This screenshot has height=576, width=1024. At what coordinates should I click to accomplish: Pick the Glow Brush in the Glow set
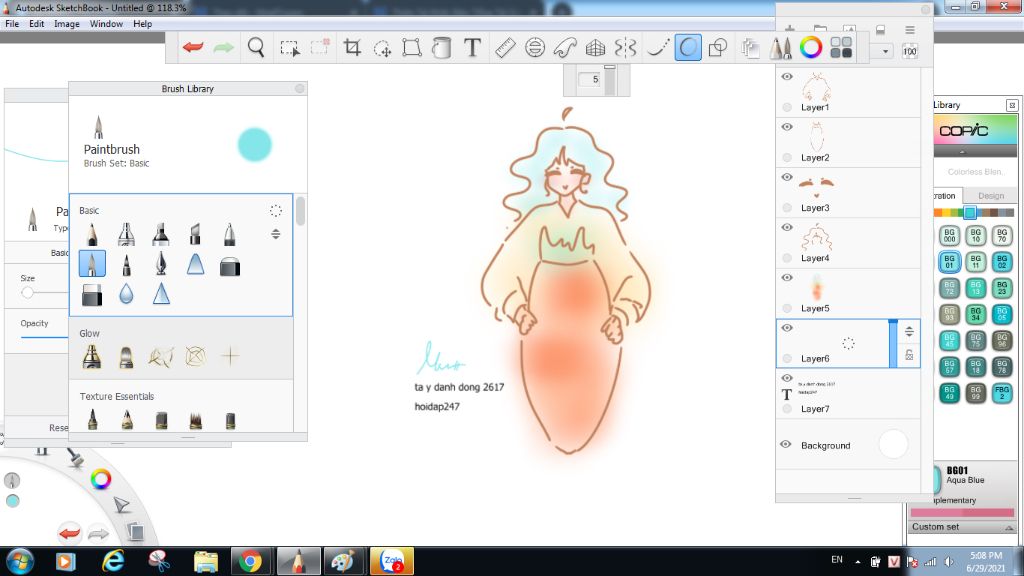(x=92, y=357)
